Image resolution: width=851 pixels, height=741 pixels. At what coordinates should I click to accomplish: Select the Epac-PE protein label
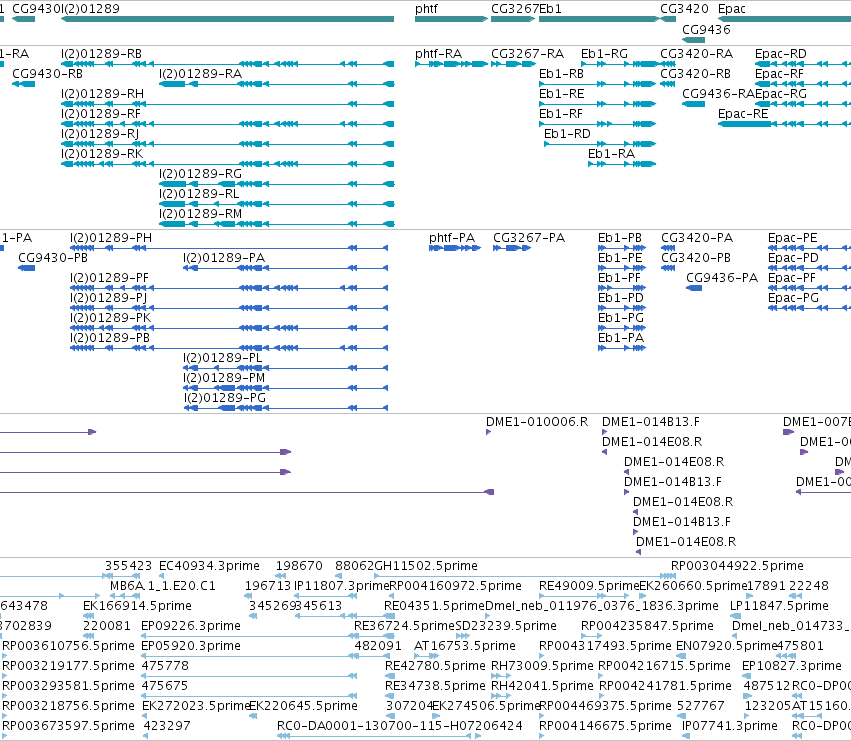coord(792,238)
